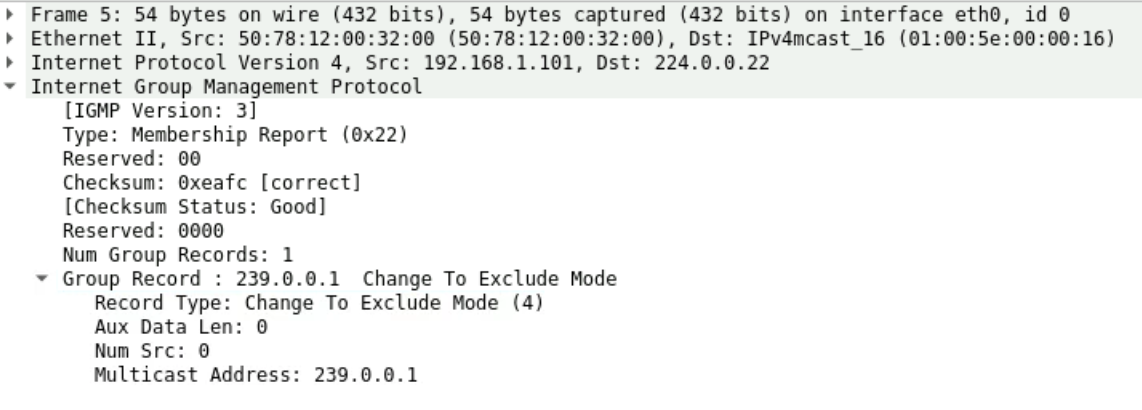Image resolution: width=1142 pixels, height=410 pixels.
Task: Expand the Frame 5 details arrow
Action: coord(10,14)
